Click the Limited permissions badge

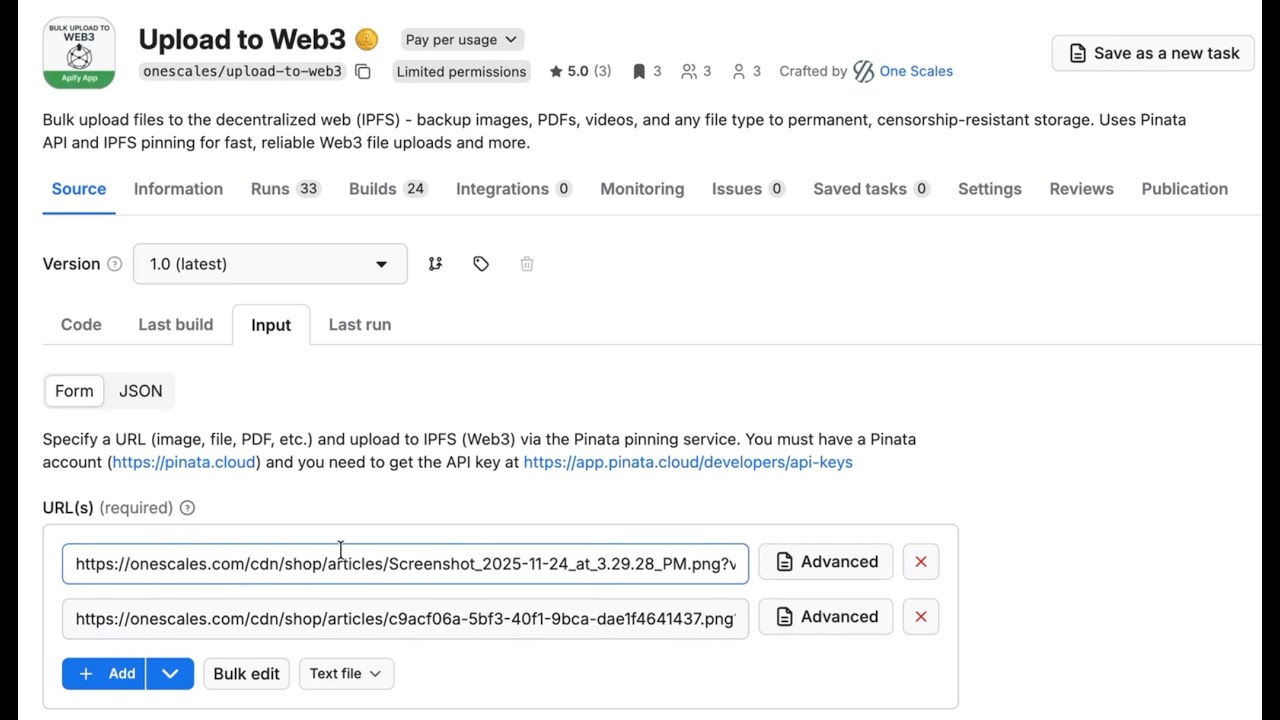point(461,71)
